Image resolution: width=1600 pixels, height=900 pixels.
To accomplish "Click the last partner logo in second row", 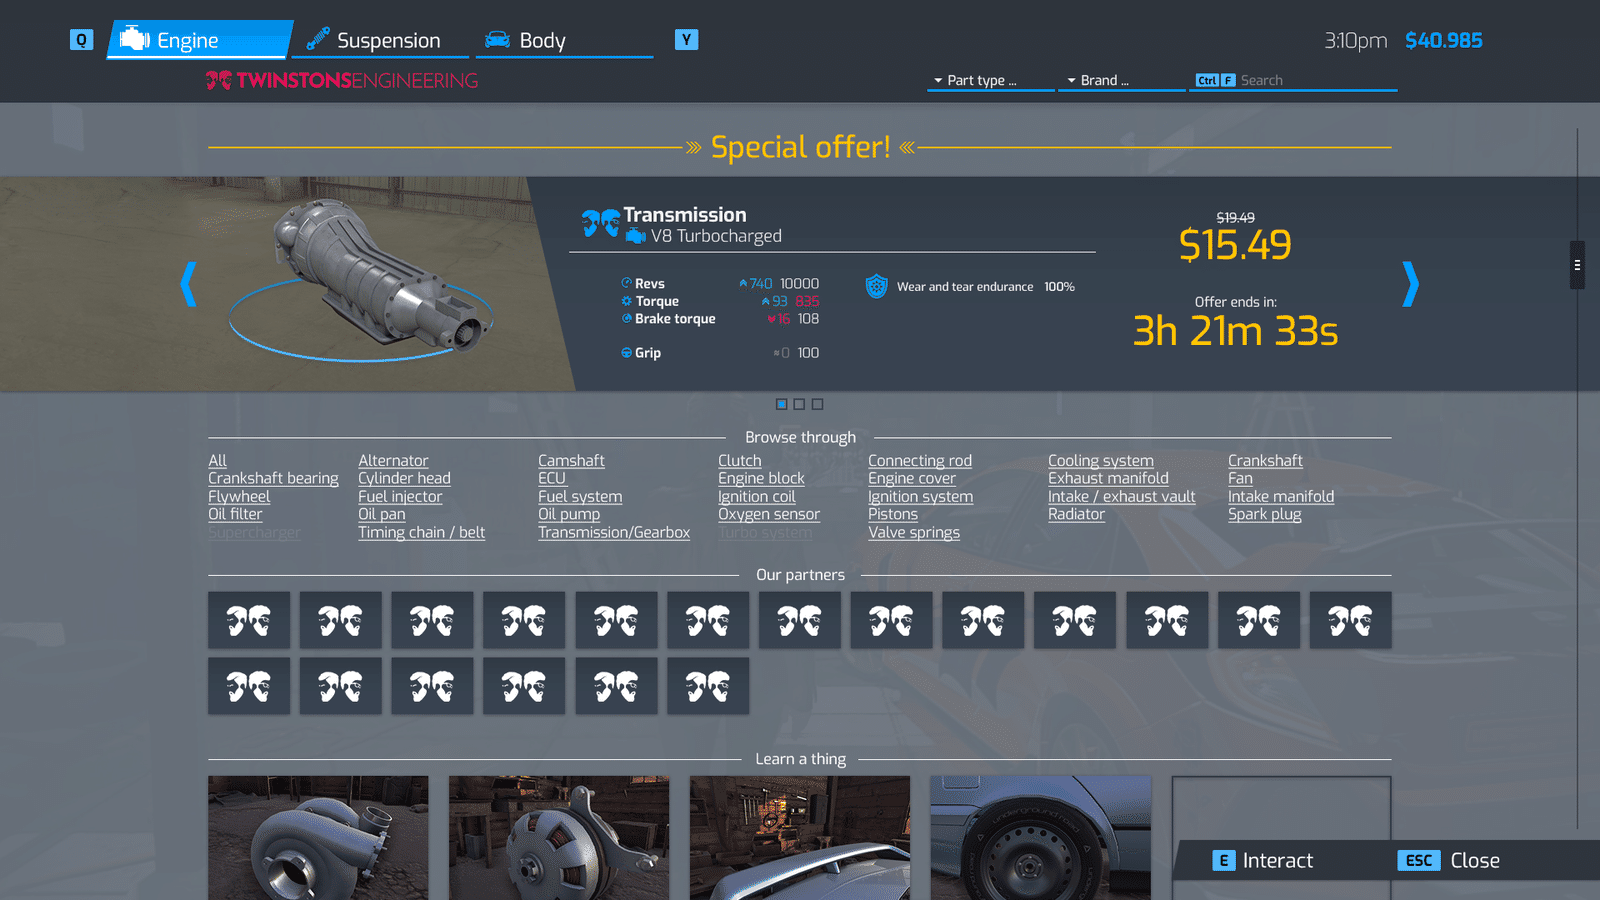I will [708, 686].
